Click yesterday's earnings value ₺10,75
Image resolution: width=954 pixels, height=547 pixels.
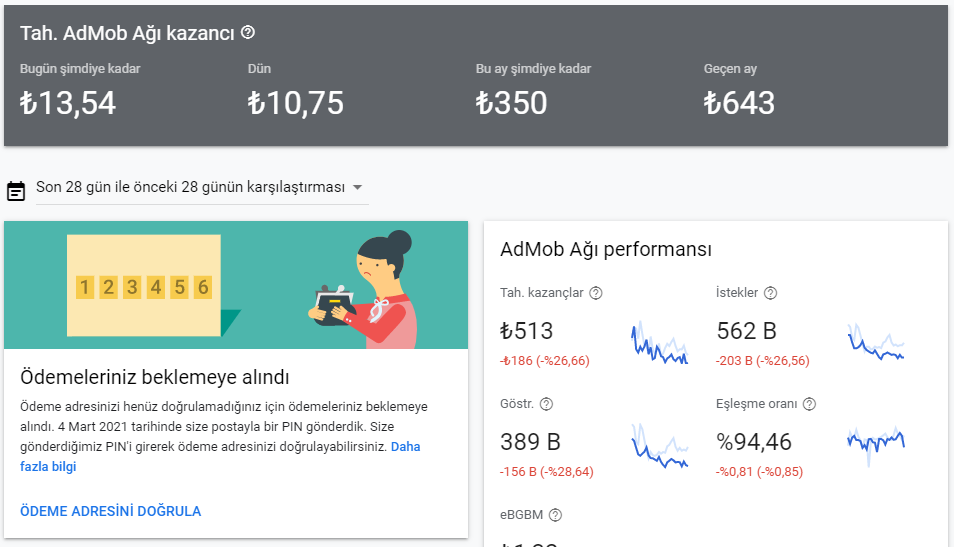(296, 103)
